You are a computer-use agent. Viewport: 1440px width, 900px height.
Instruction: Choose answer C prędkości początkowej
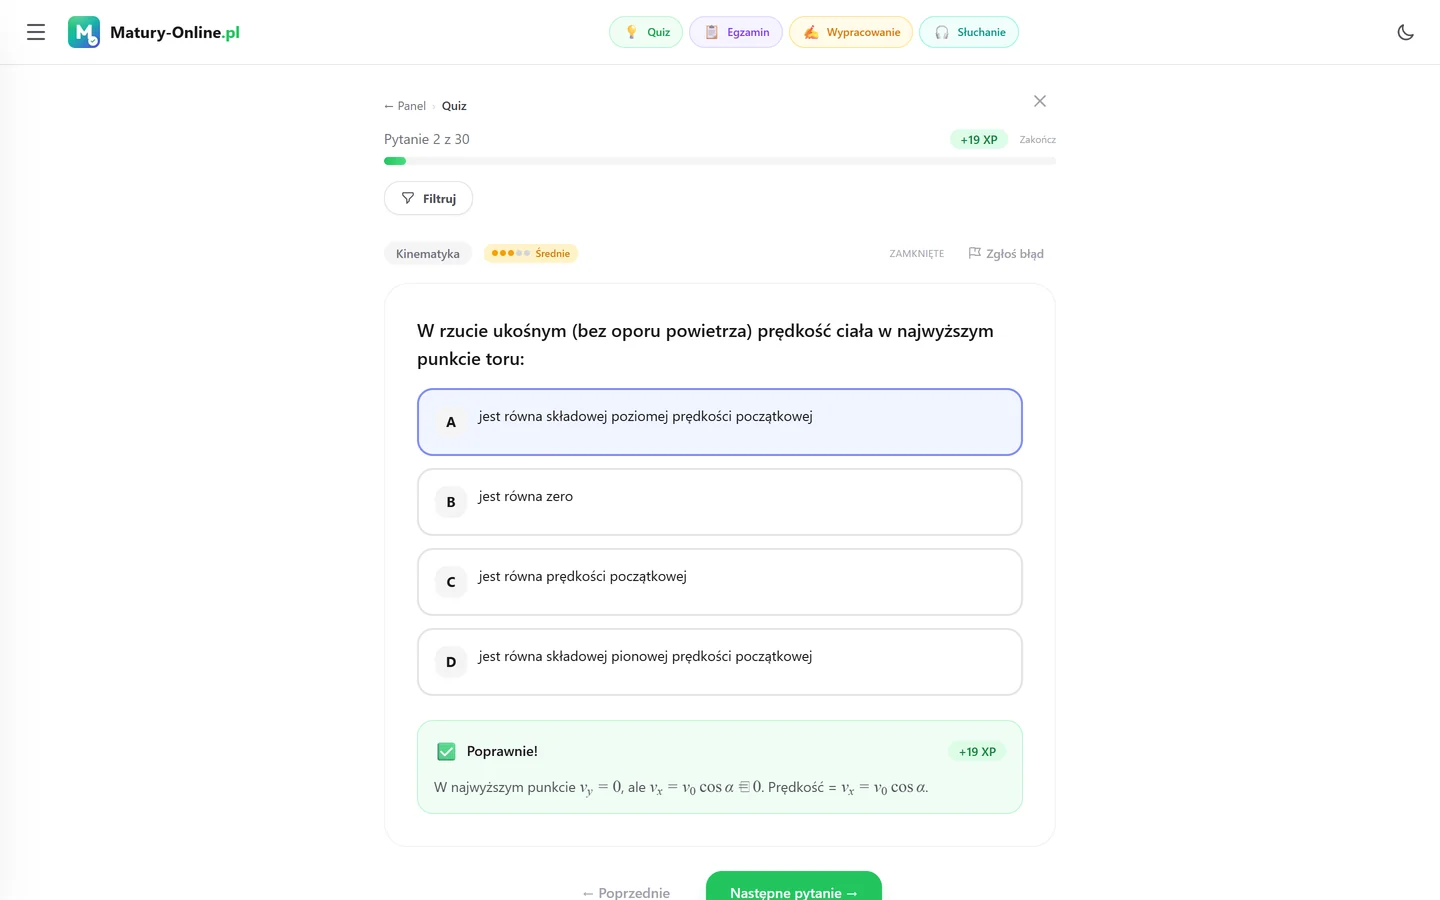click(720, 582)
